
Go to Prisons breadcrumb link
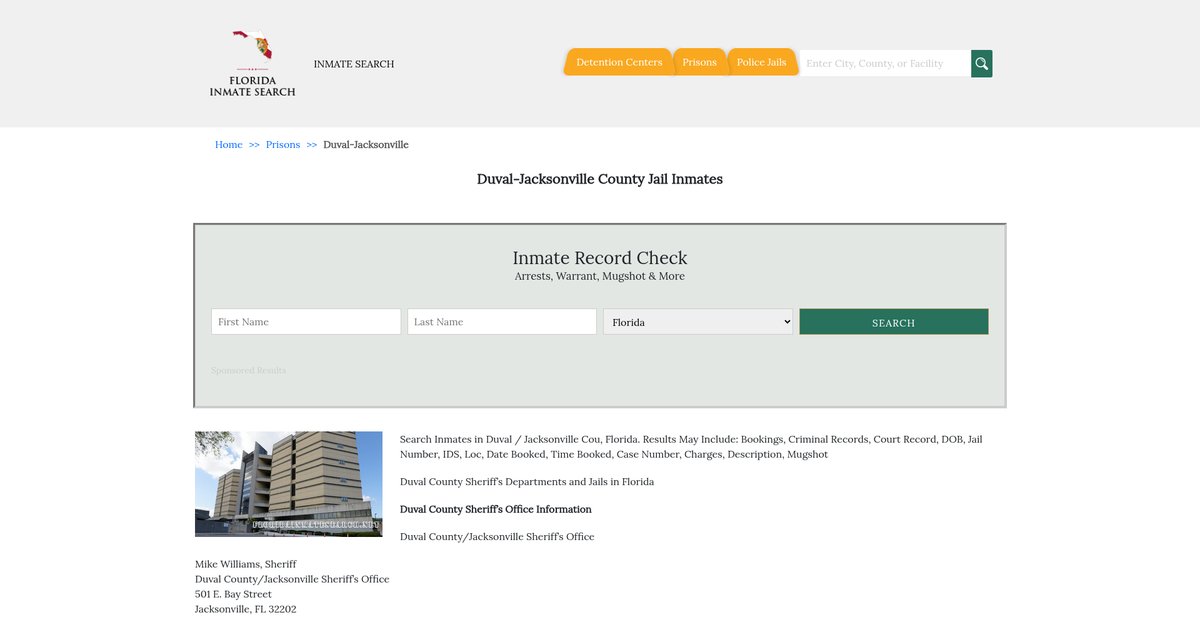[283, 145]
